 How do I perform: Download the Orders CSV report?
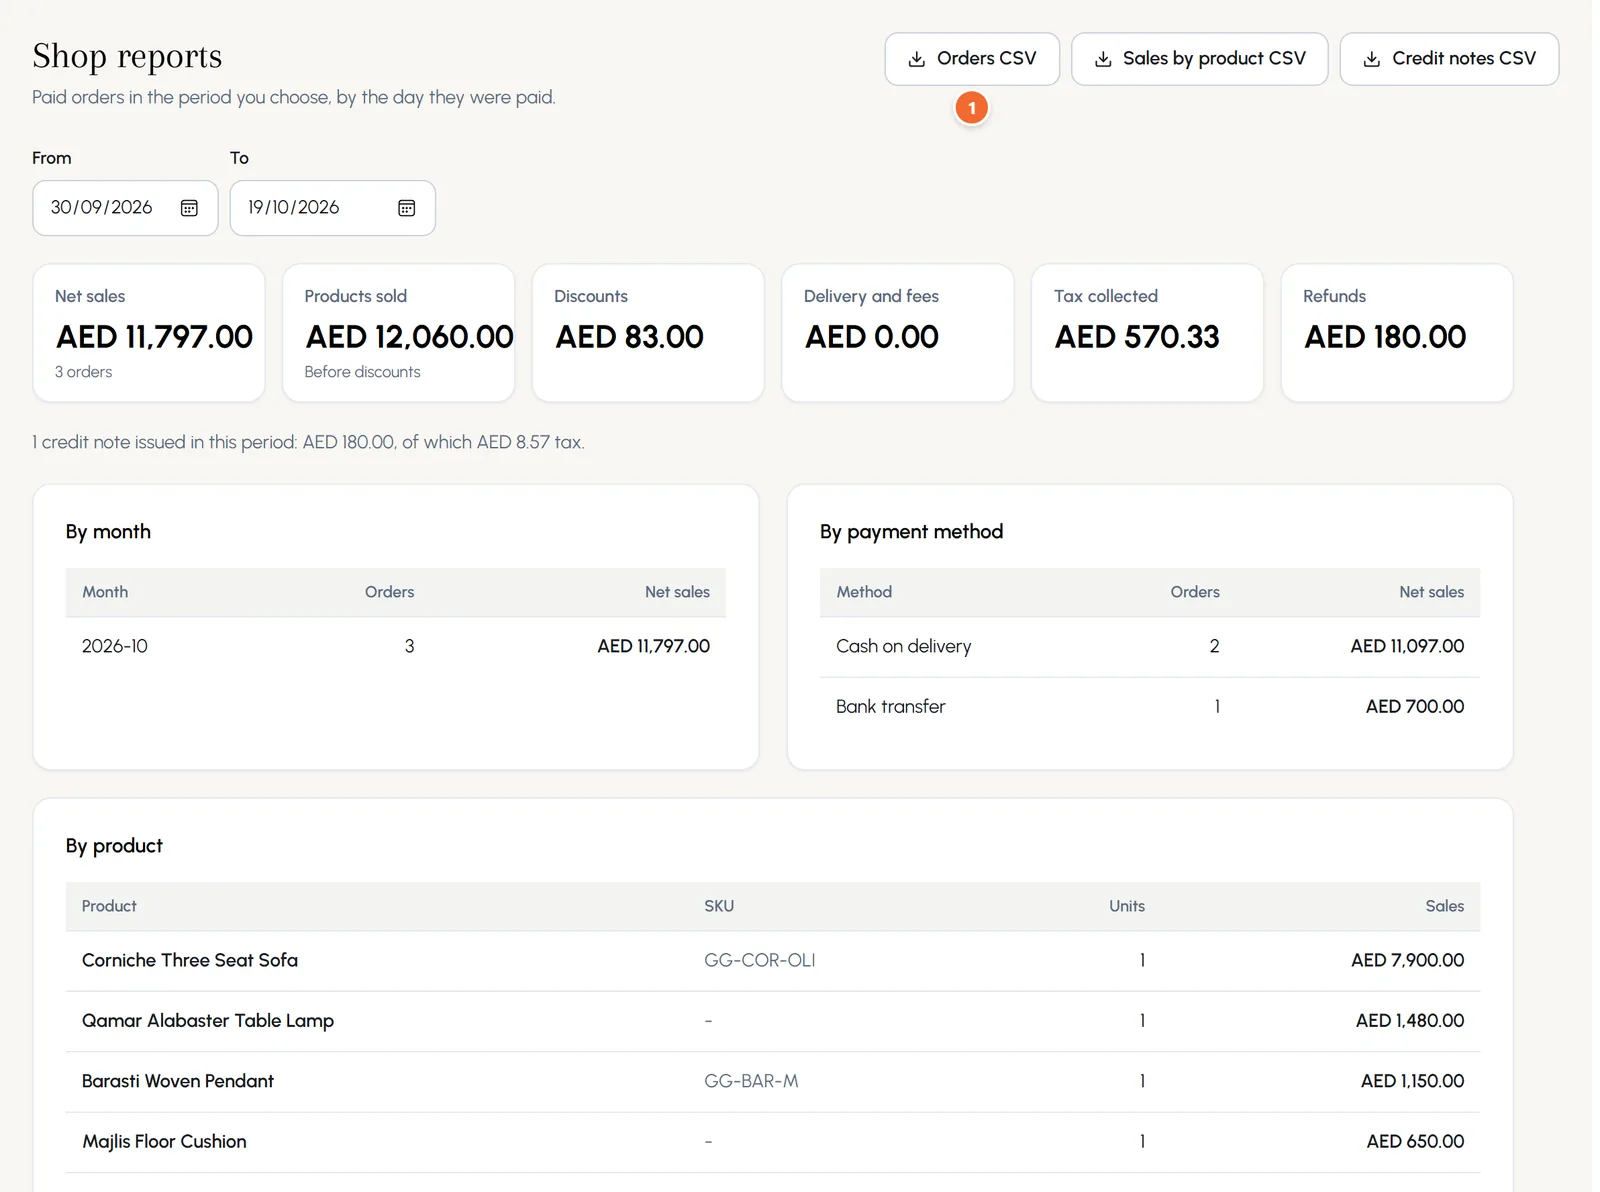972,59
